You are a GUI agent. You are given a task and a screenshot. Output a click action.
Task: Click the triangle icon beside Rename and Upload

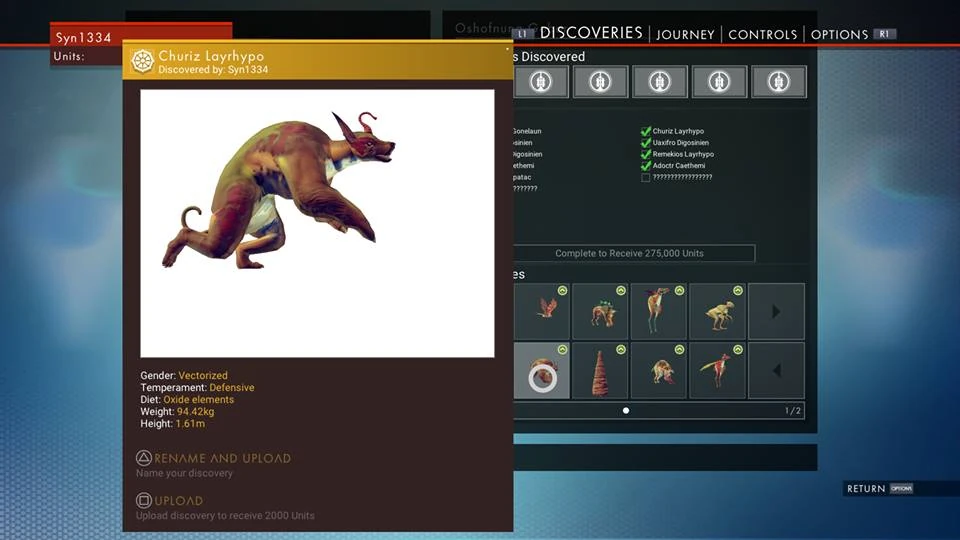point(143,458)
